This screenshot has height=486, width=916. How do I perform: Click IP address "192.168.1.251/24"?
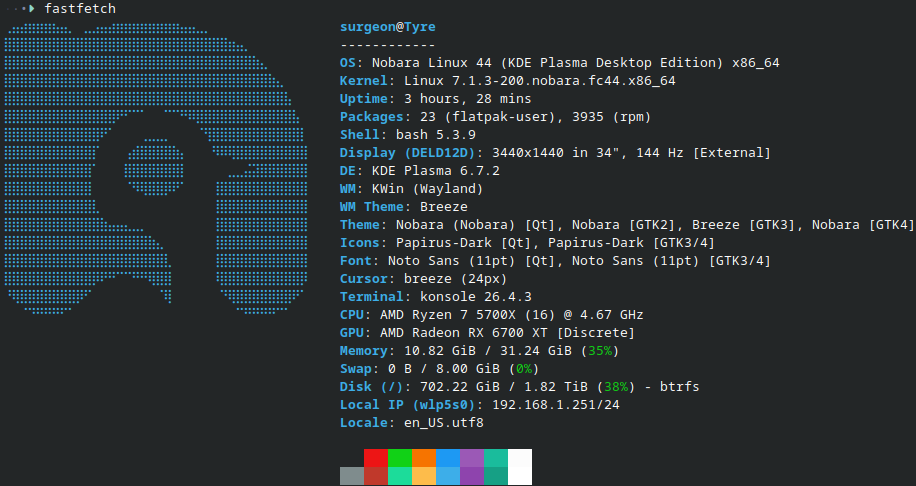(556, 405)
